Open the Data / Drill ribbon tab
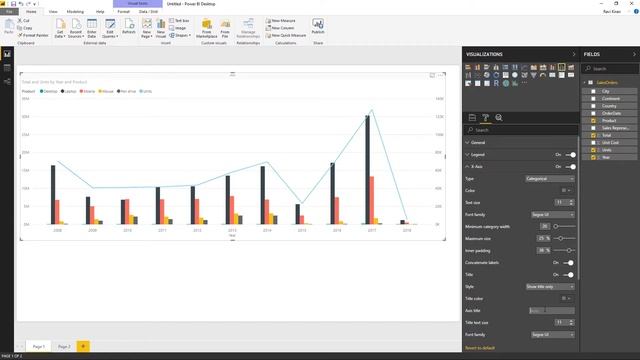The height and width of the screenshot is (360, 640). pos(148,11)
